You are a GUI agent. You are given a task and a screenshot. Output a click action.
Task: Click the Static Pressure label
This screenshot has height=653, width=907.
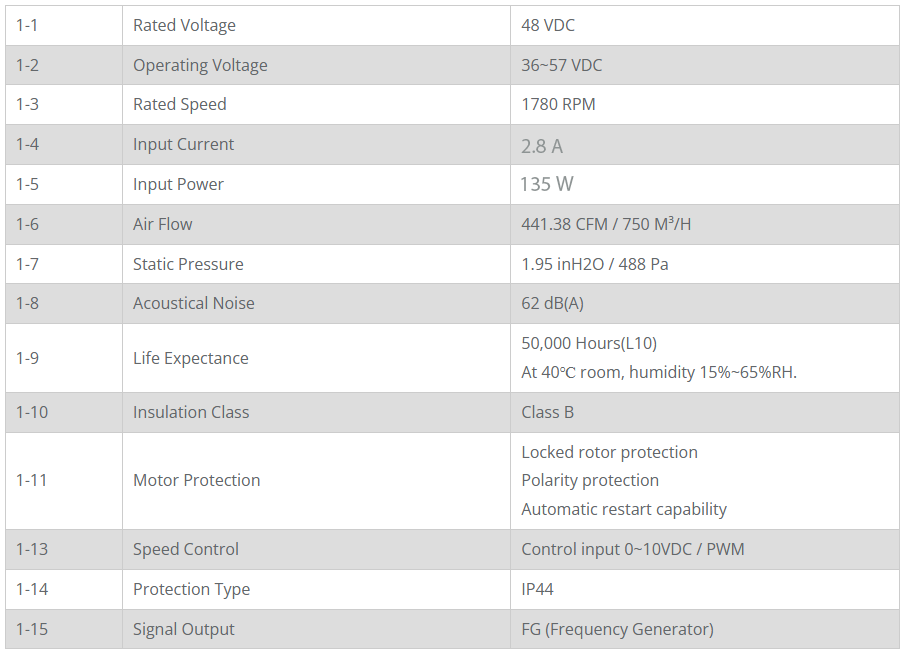188,264
